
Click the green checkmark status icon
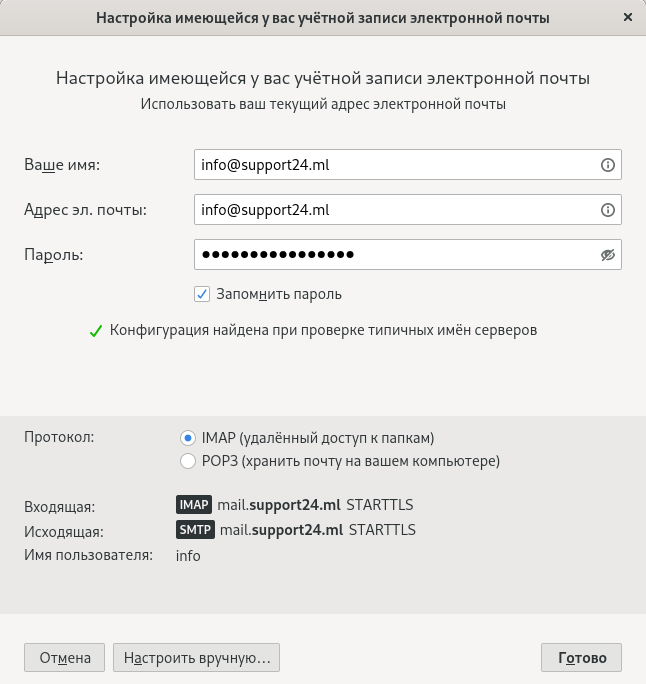click(96, 331)
